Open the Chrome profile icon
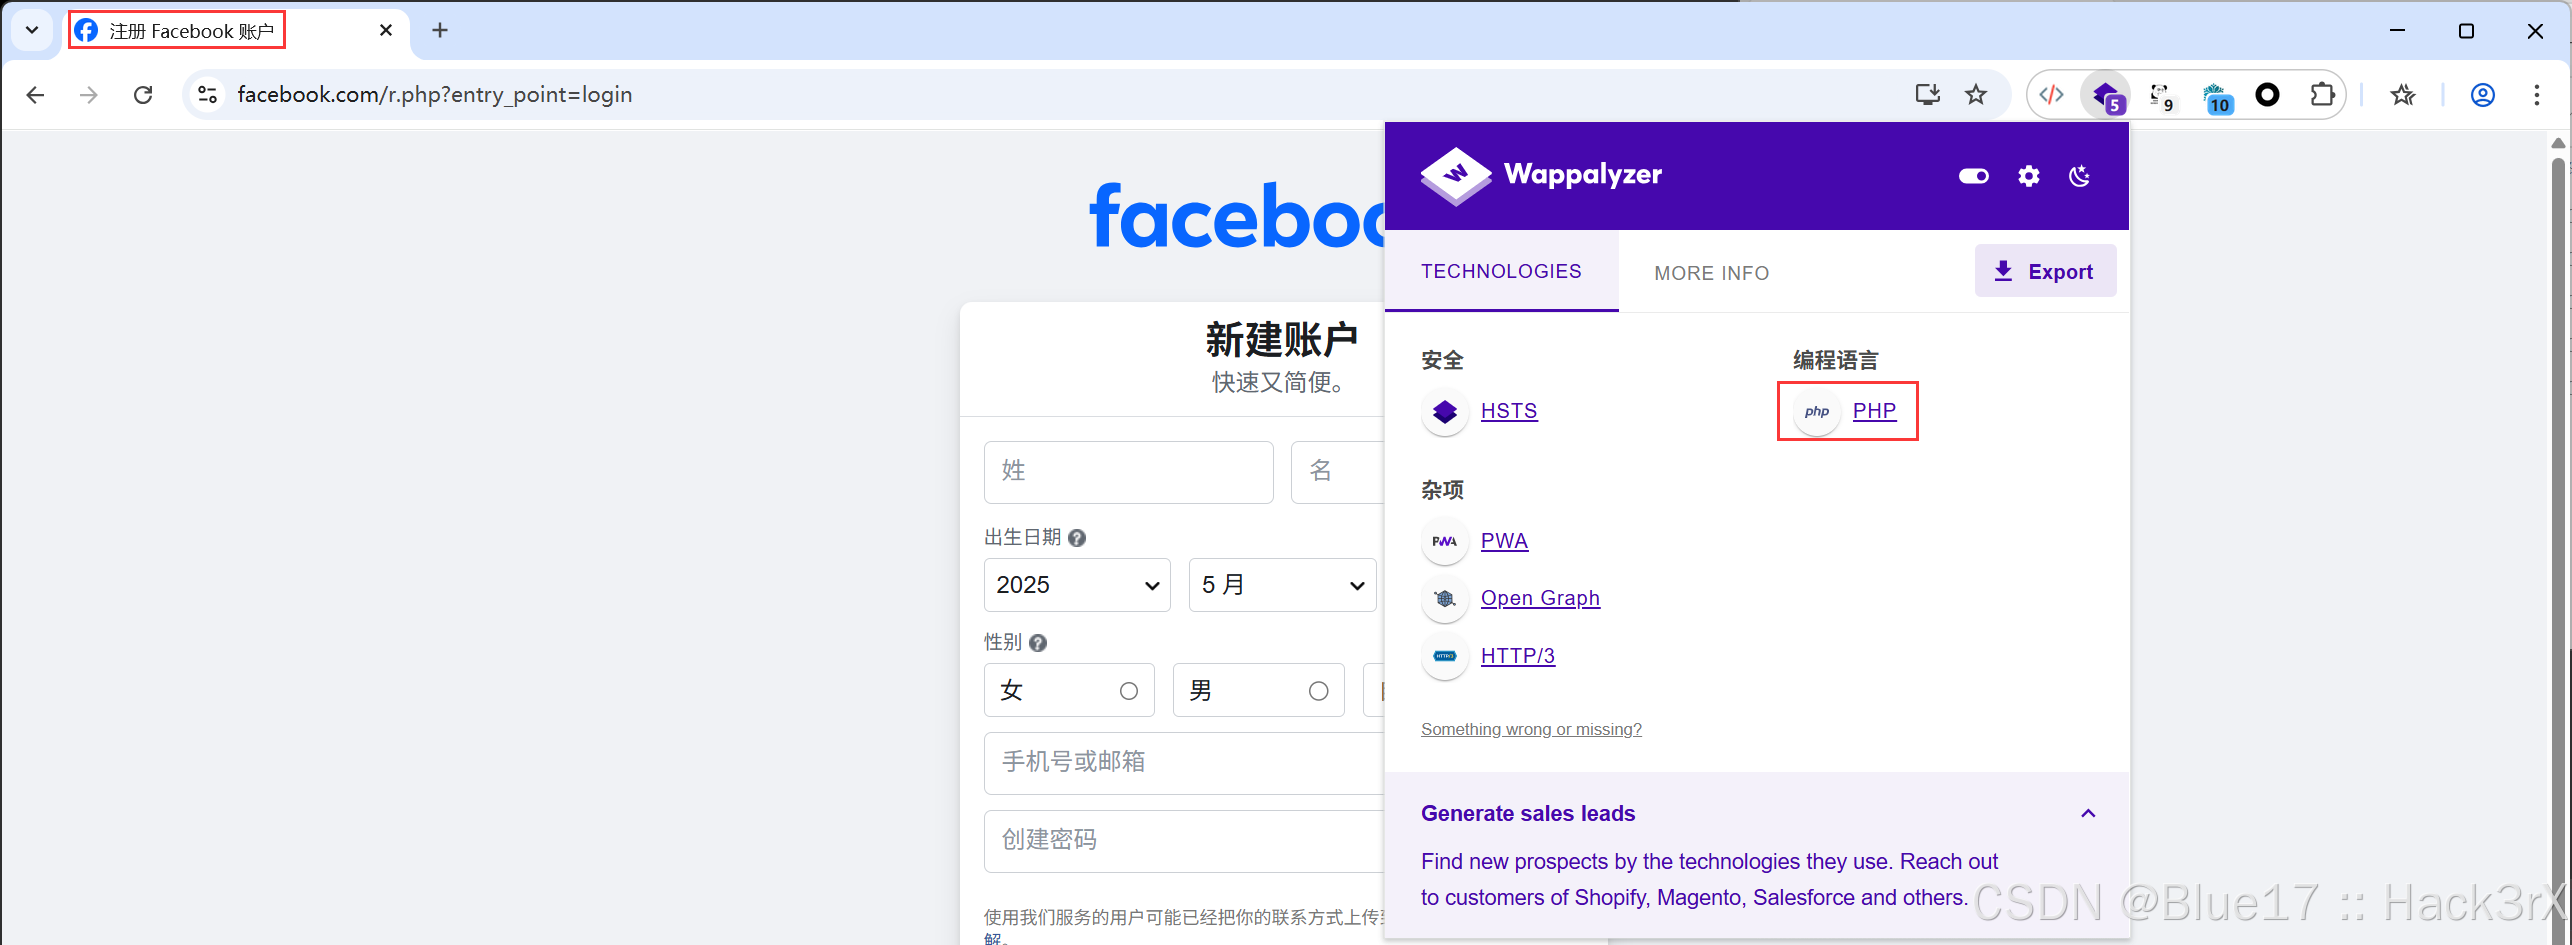This screenshot has width=2572, height=945. (x=2483, y=95)
